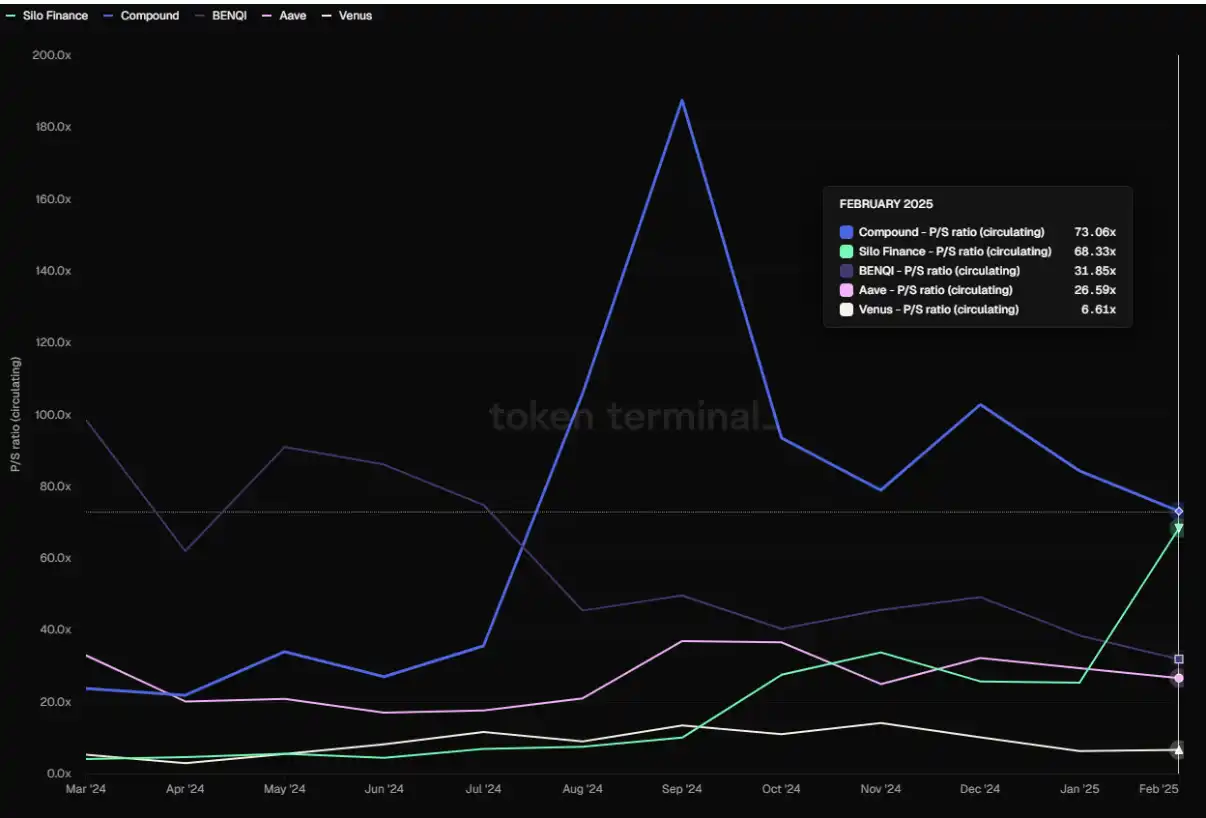This screenshot has width=1206, height=818.
Task: Click the Compound peak point in Sep '24
Action: [x=682, y=100]
